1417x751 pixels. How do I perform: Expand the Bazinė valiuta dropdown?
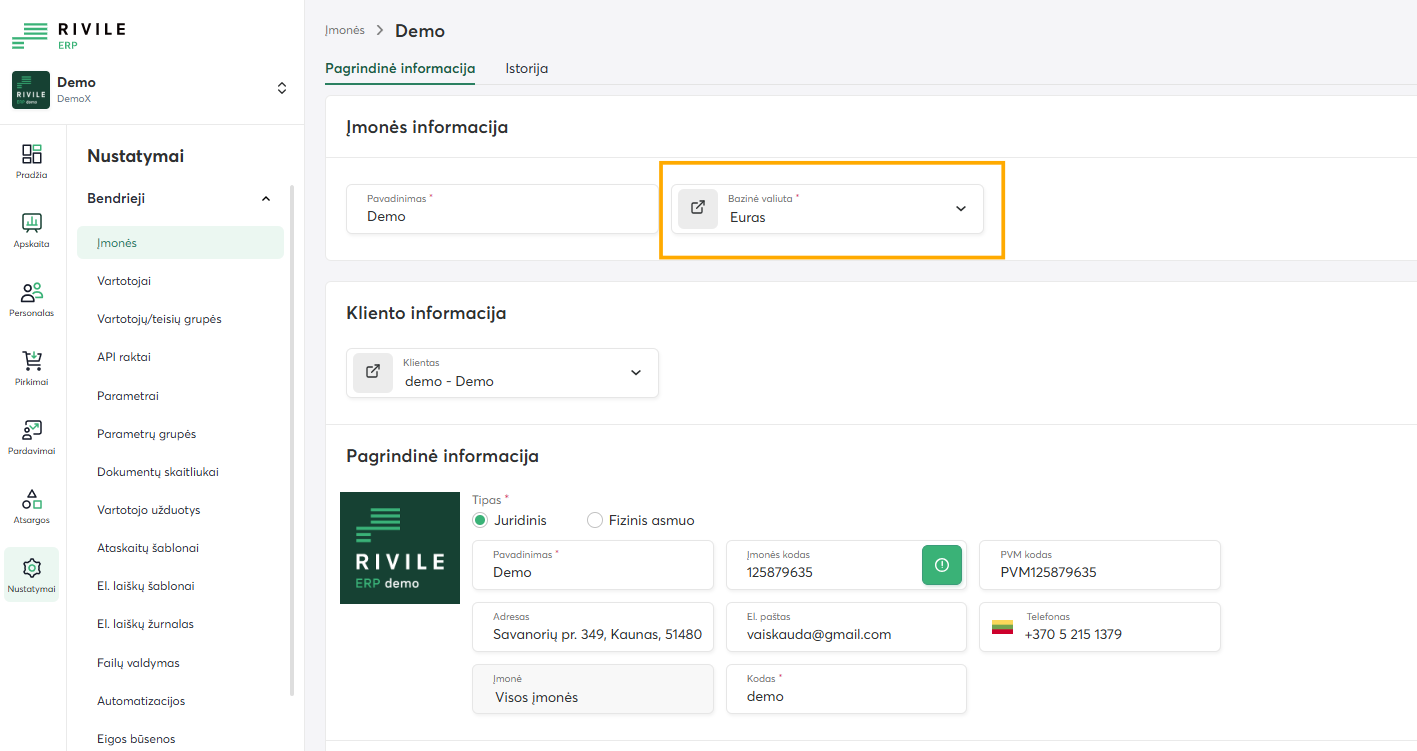[960, 209]
